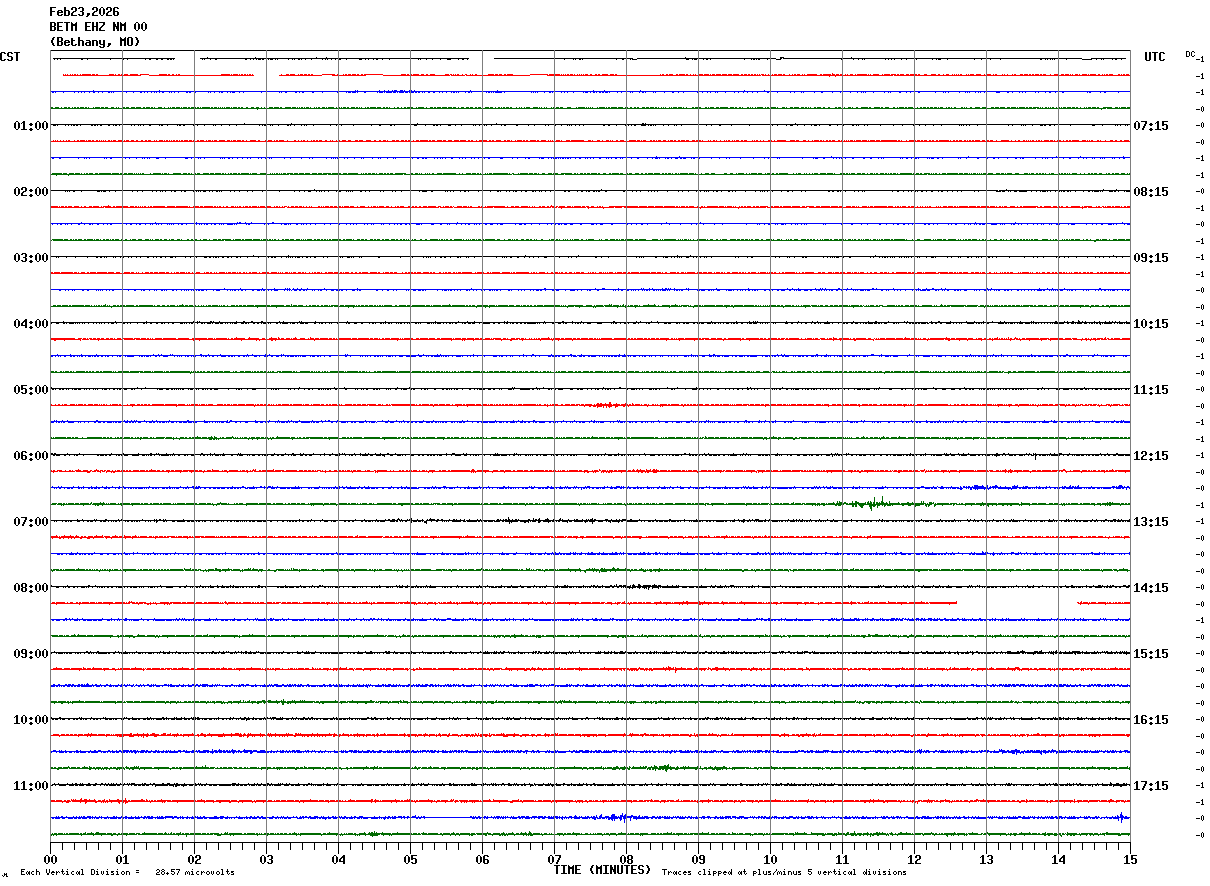Viewport: 1210px width, 886px height.
Task: Select the 08:00 CST row label
Action: 30,588
